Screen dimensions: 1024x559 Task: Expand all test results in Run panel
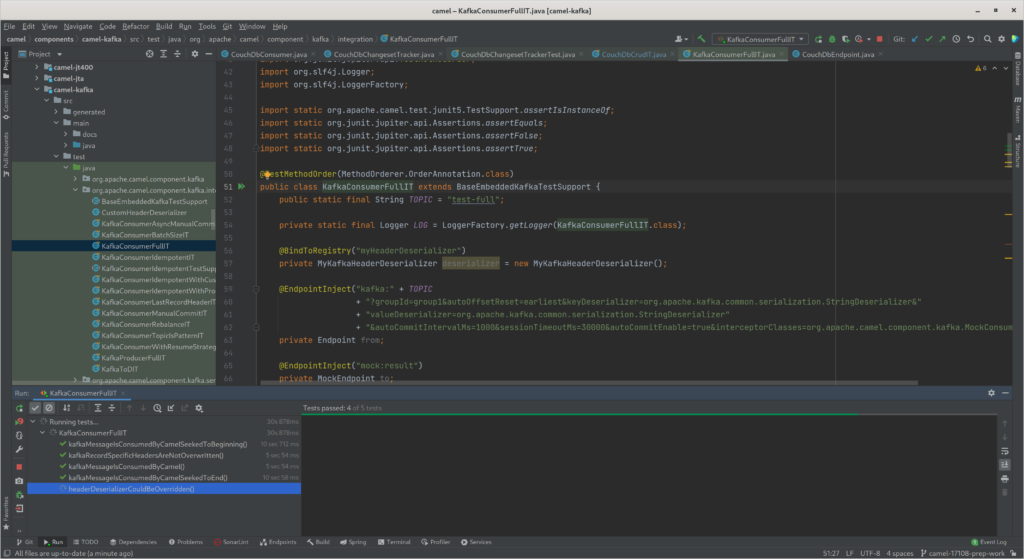(x=98, y=408)
